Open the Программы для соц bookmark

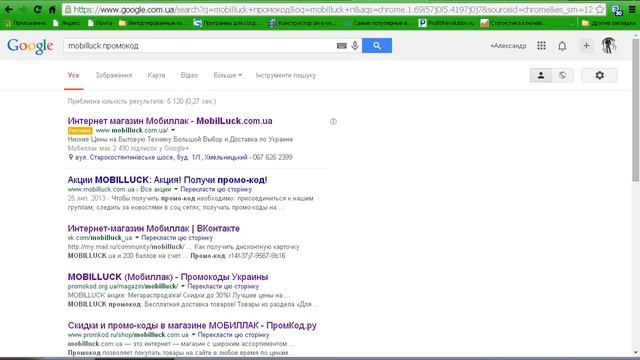pos(226,23)
